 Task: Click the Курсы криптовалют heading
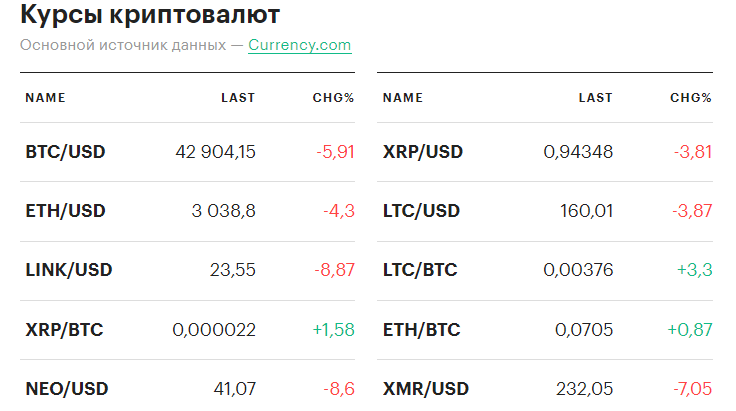point(150,16)
